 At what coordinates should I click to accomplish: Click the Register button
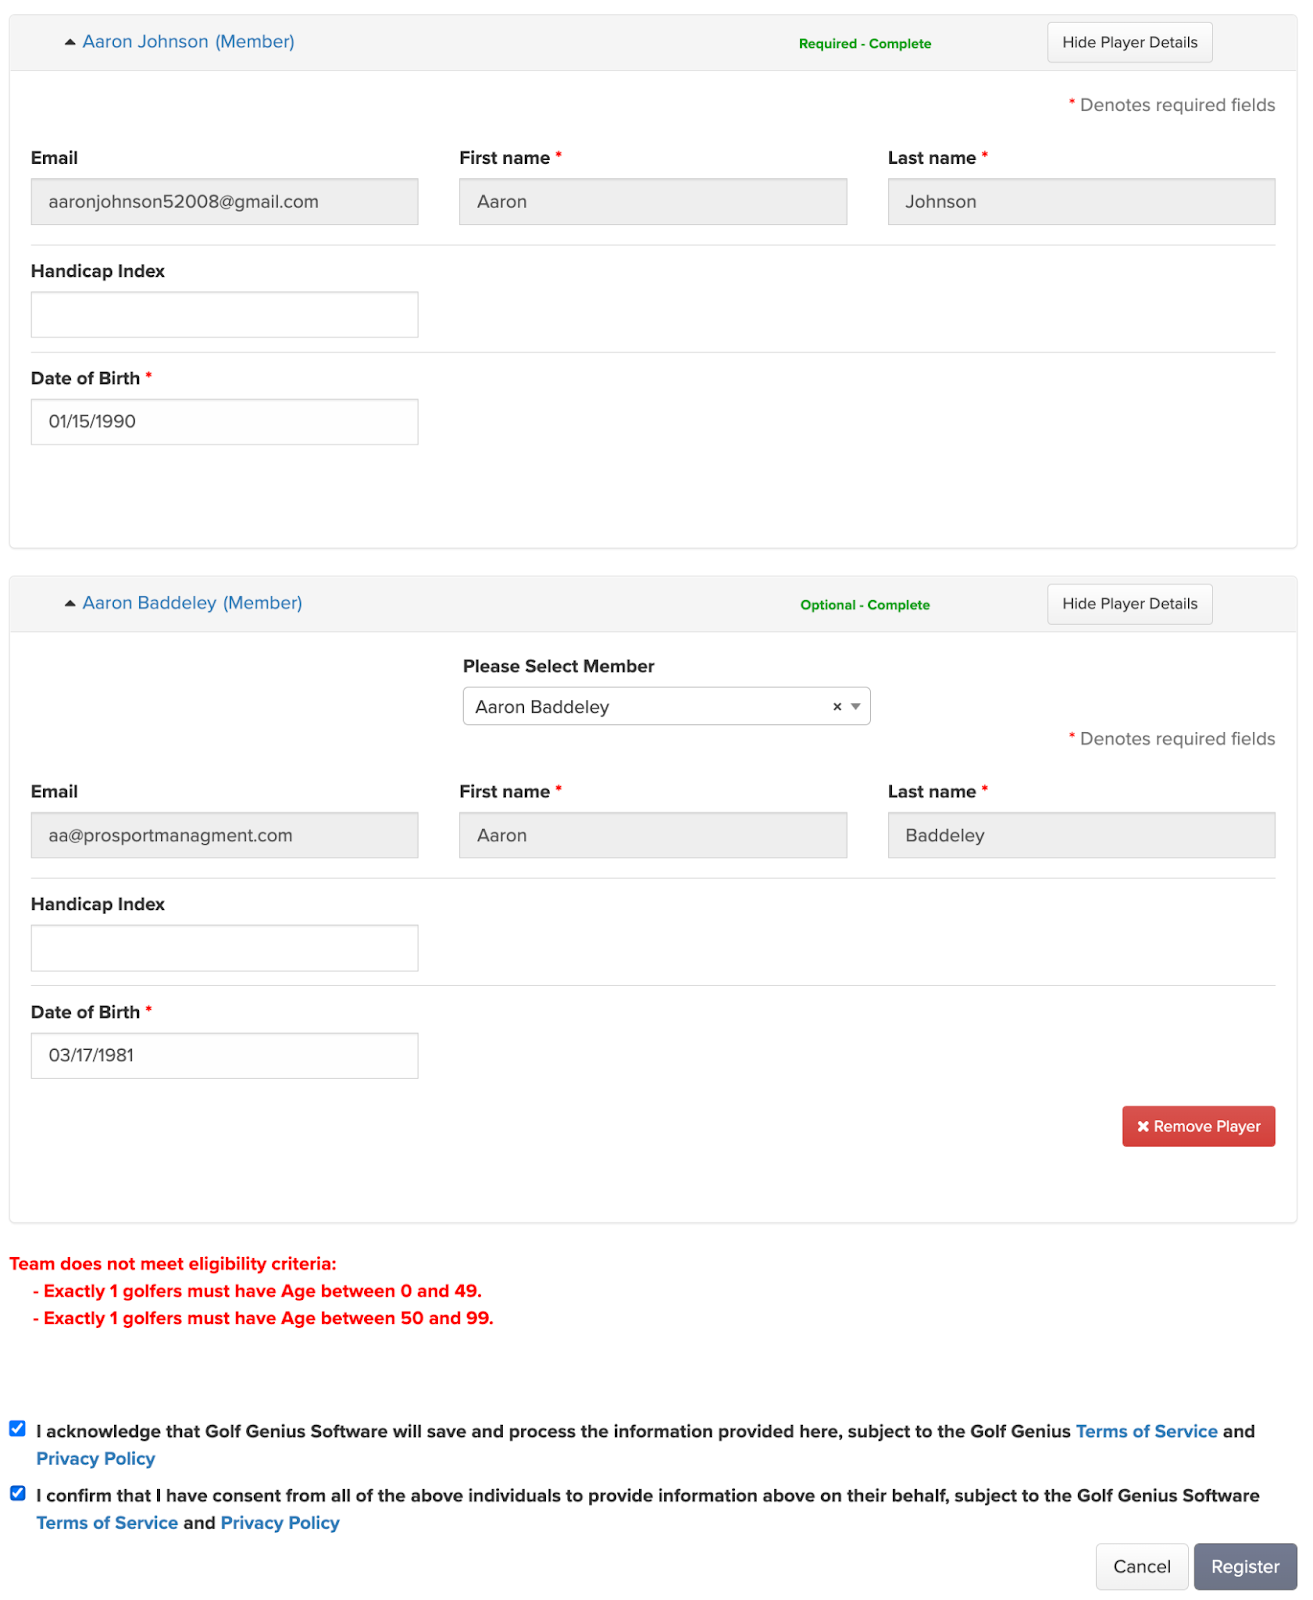1245,1567
